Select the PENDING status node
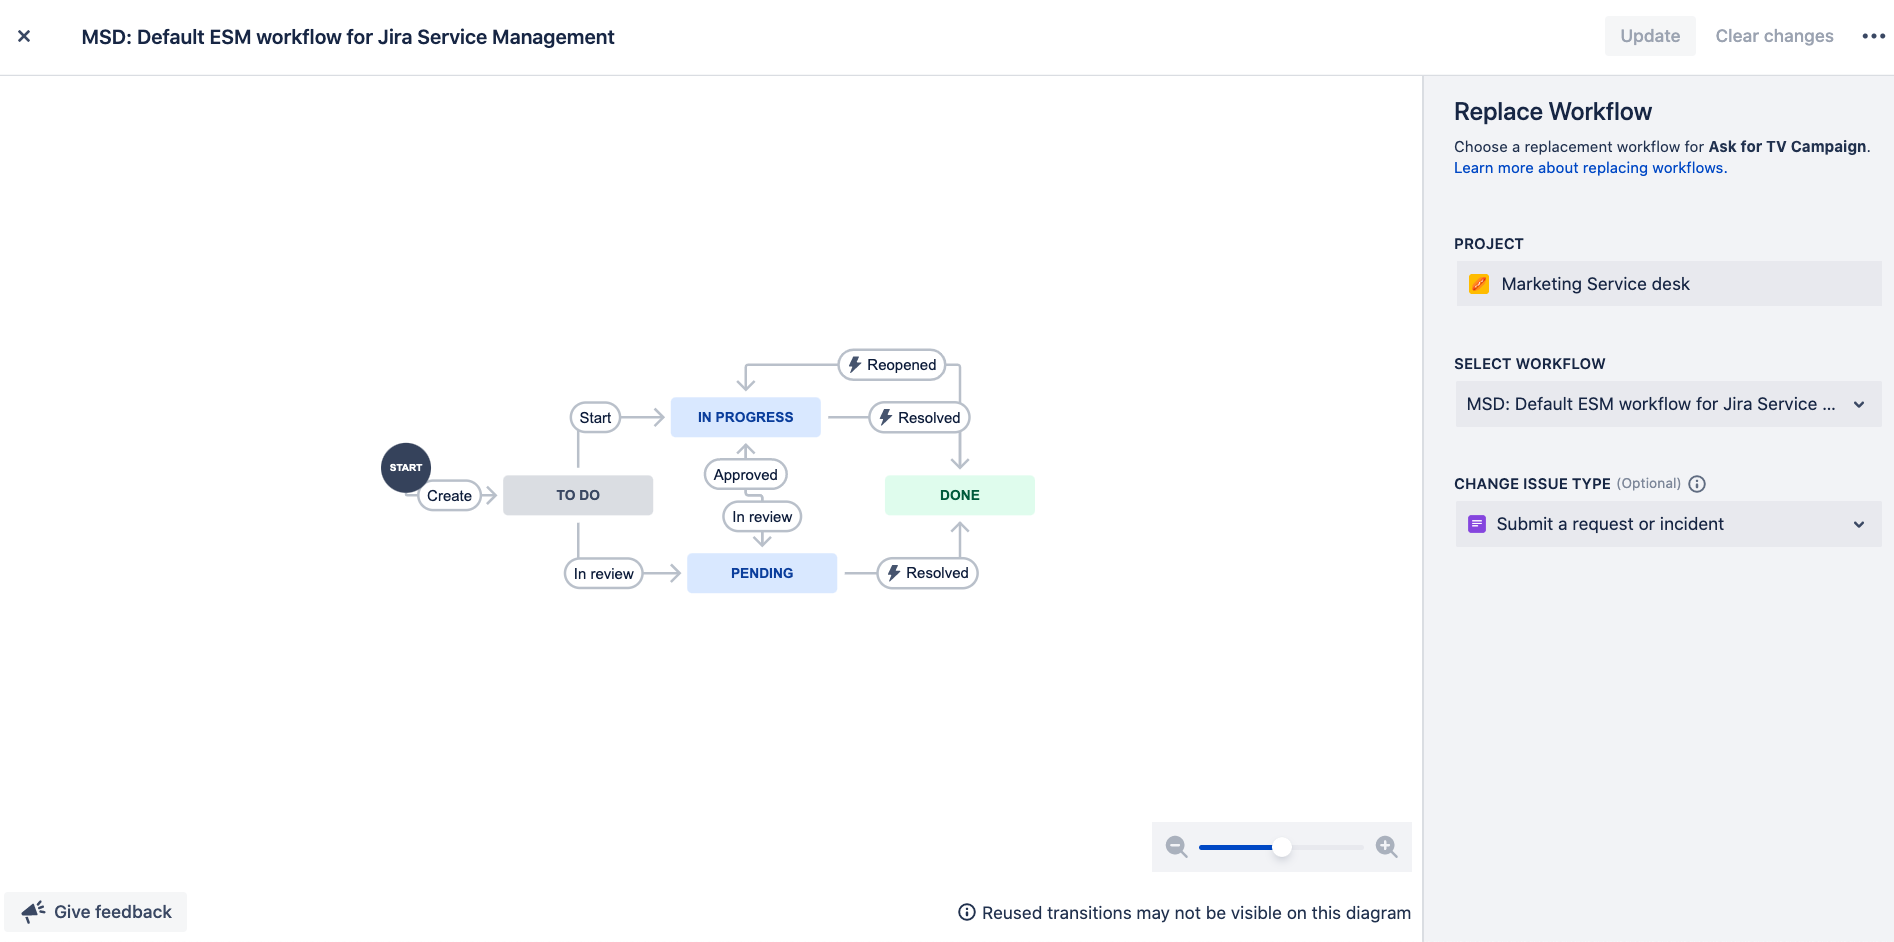 click(761, 573)
